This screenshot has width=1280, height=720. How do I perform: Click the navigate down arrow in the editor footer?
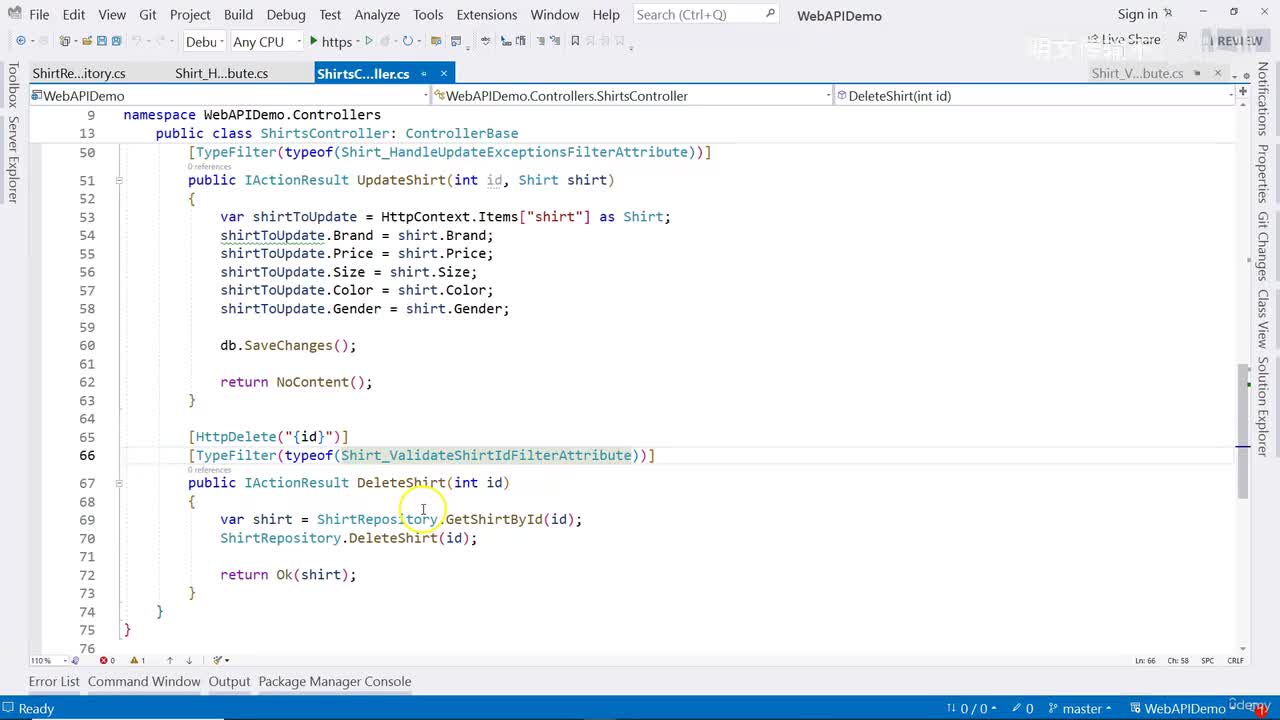pyautogui.click(x=189, y=660)
